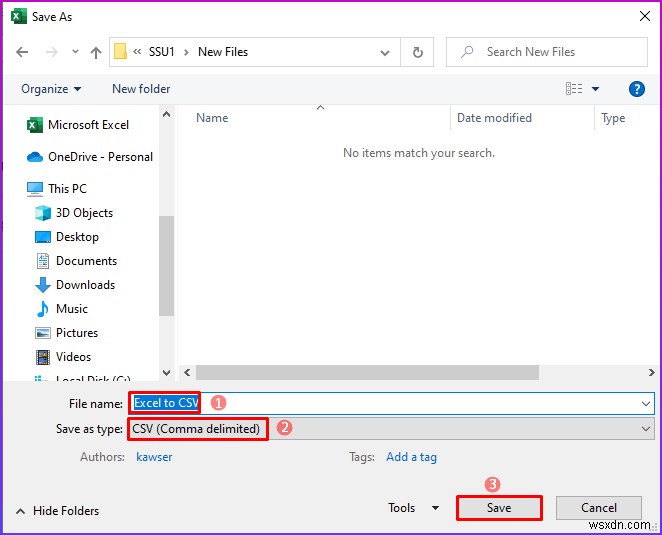Click the Music note icon
The height and width of the screenshot is (535, 662).
tap(43, 309)
